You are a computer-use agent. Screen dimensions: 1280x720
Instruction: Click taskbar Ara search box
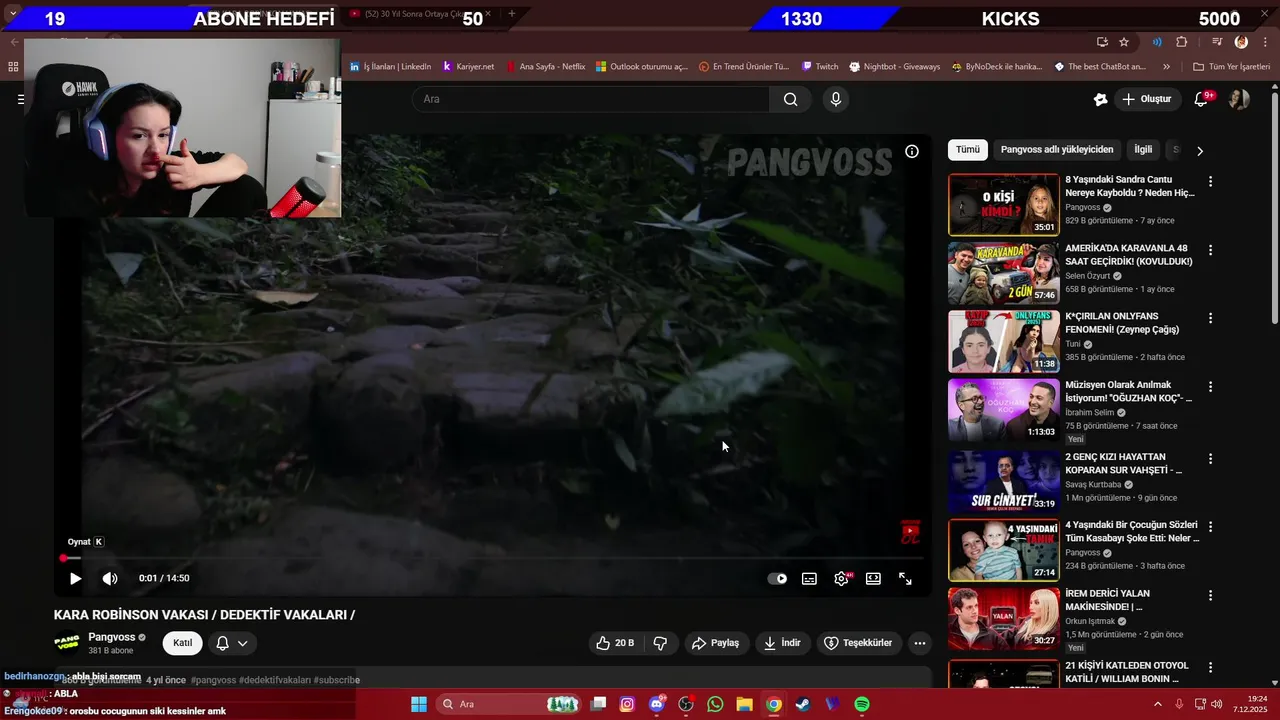click(510, 704)
